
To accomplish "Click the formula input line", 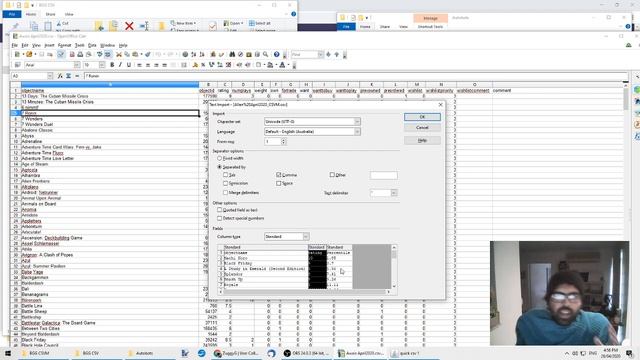I will click(355, 76).
